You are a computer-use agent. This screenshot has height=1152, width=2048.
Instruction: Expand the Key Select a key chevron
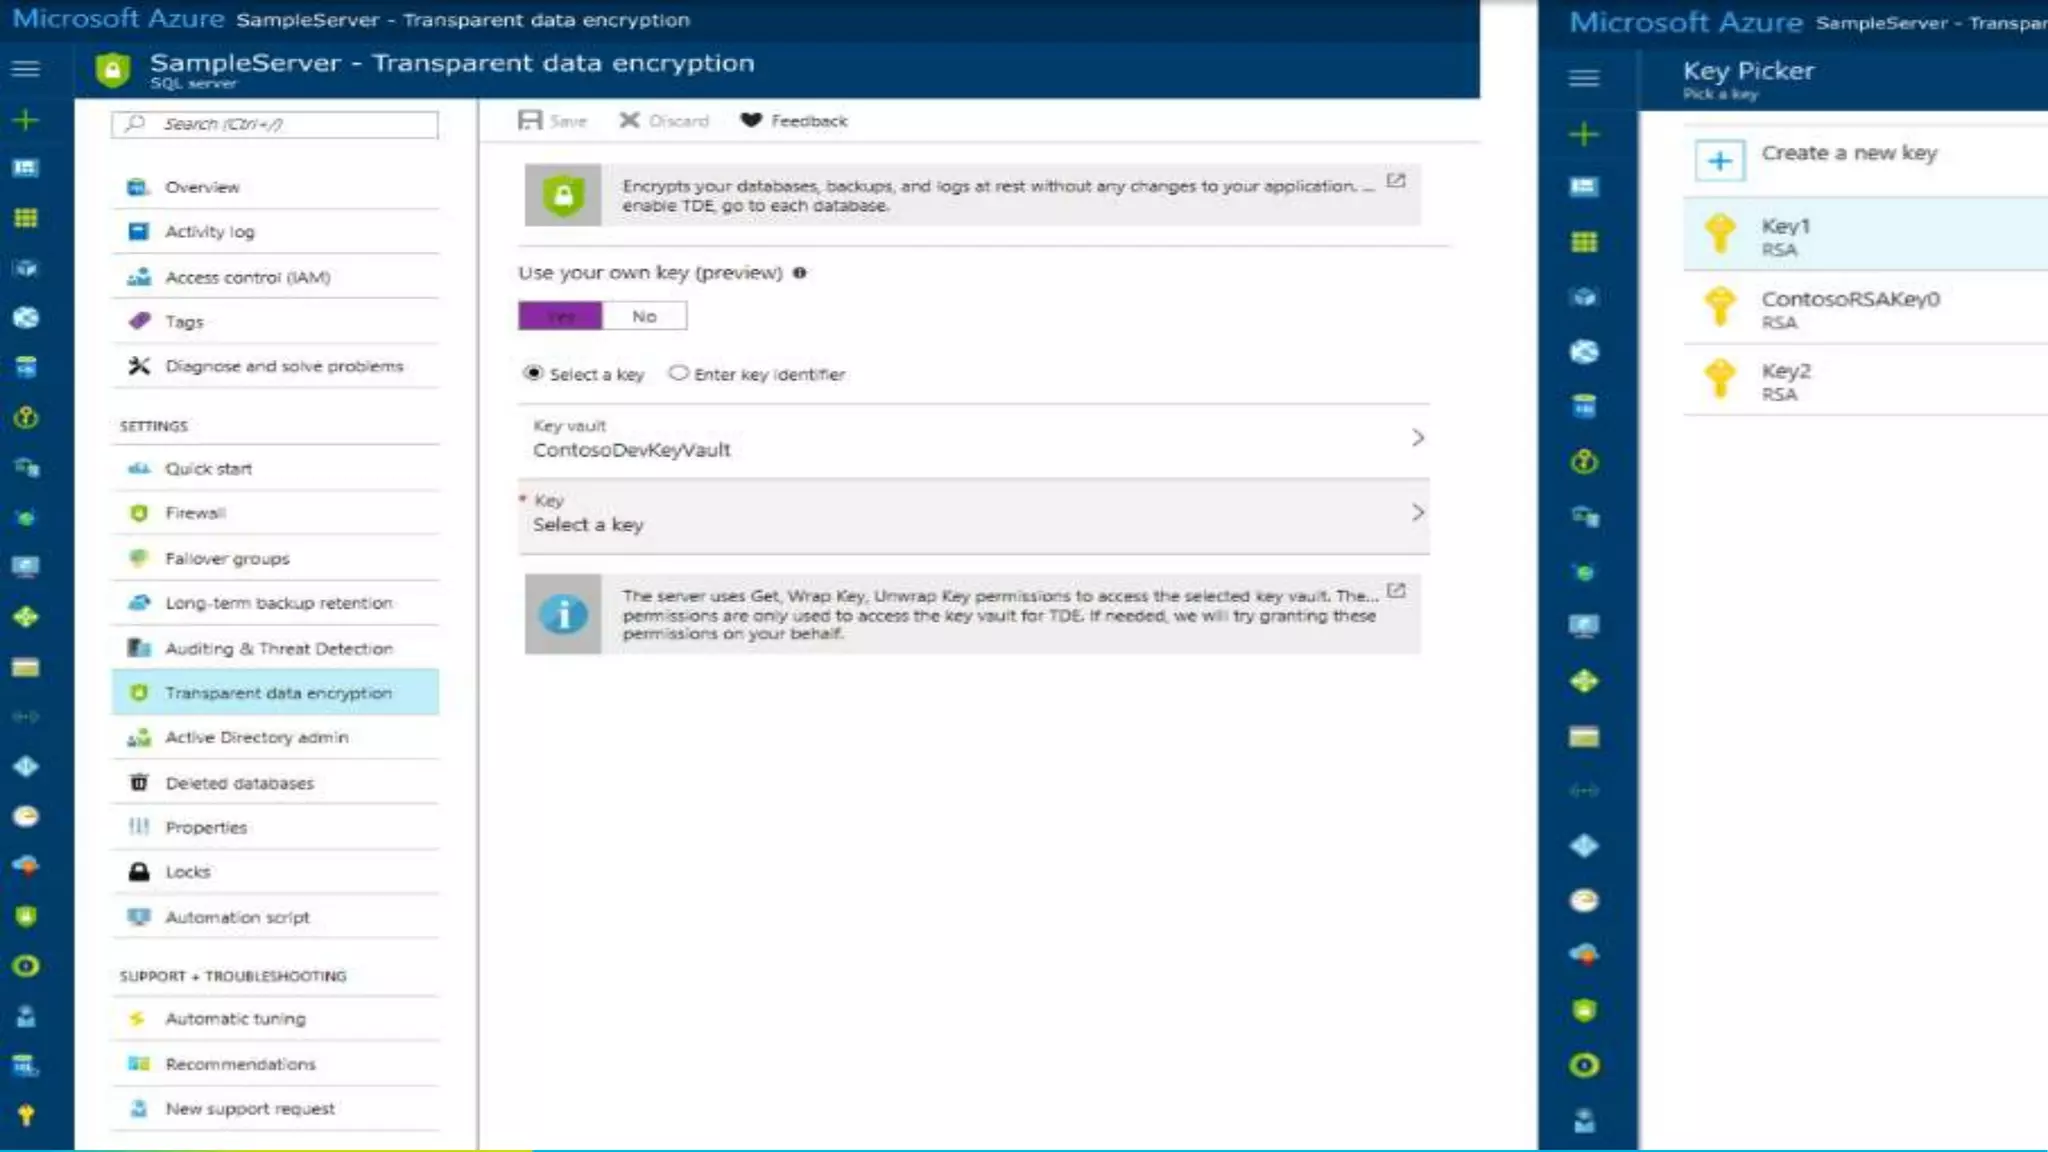1417,513
